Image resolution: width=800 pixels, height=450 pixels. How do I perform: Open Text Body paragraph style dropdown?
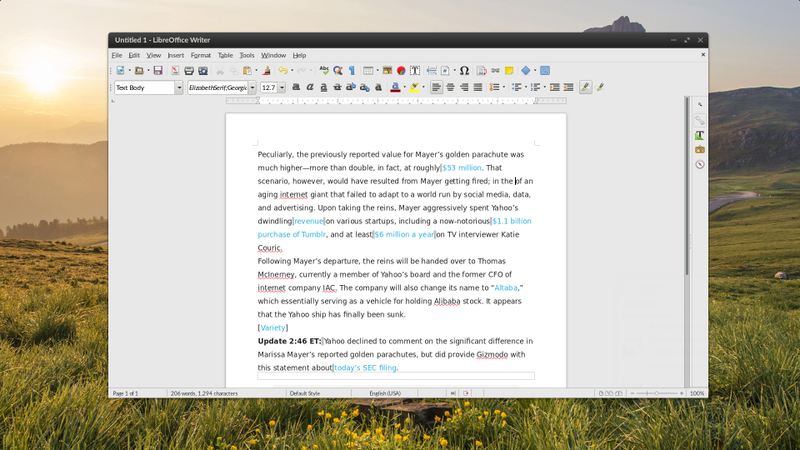tap(179, 88)
